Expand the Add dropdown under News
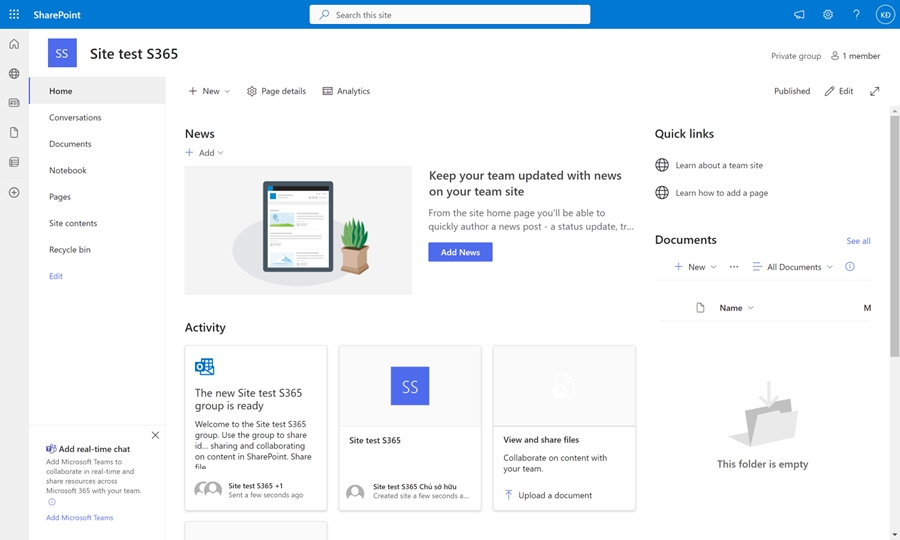Image resolution: width=900 pixels, height=540 pixels. 205,153
